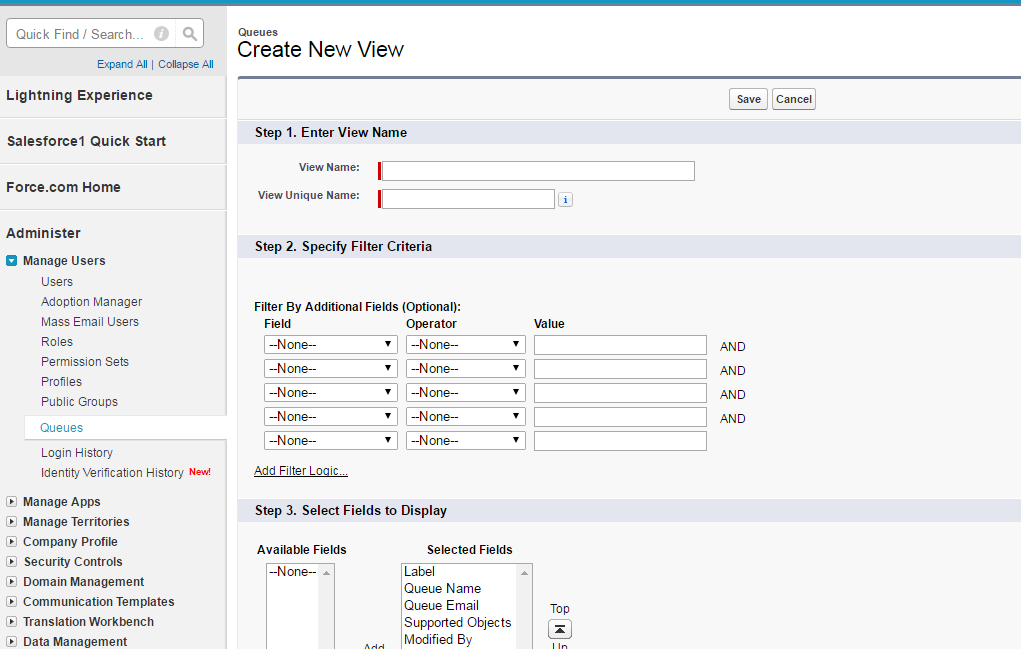Click the Quick Find info icon

click(x=161, y=34)
